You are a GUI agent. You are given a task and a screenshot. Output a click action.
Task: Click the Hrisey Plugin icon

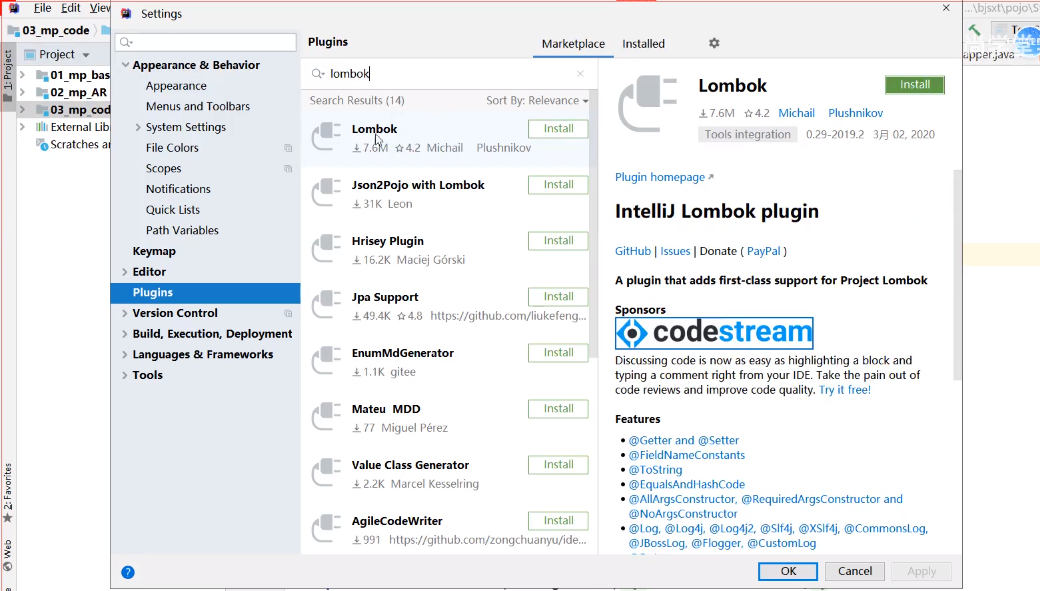(326, 249)
